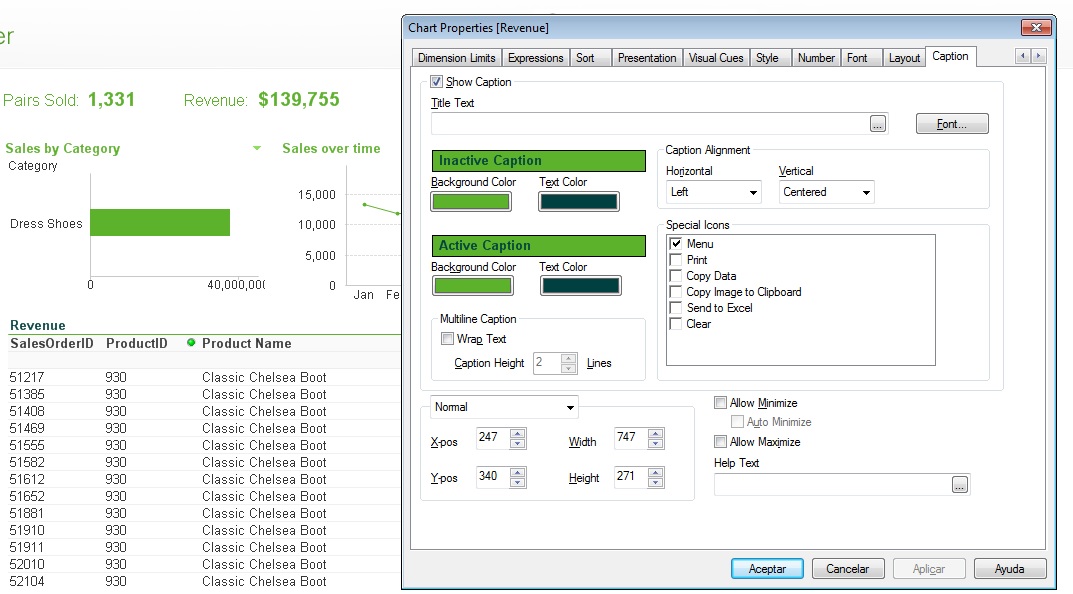Click the Width value field
This screenshot has width=1073, height=594.
click(630, 438)
